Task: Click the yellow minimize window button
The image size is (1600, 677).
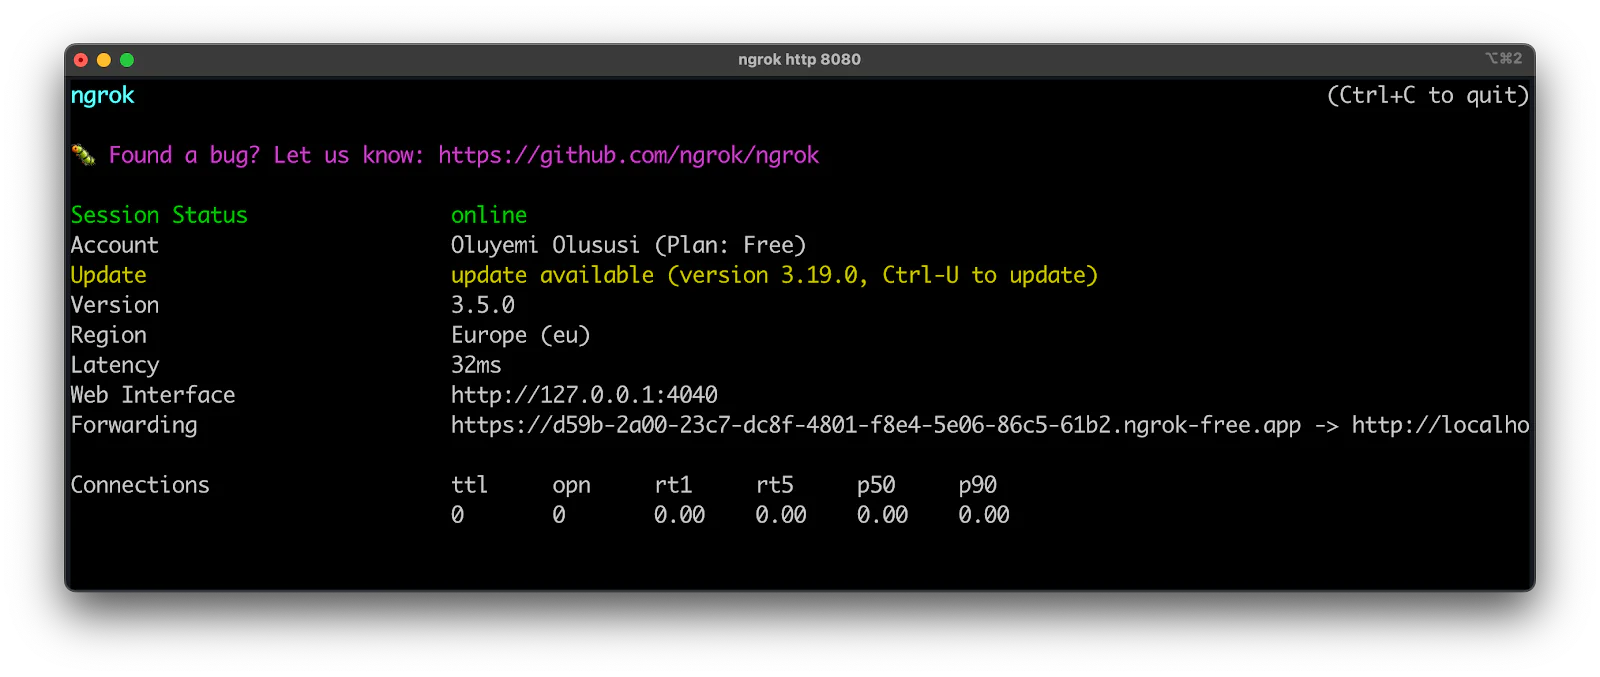Action: pos(104,60)
